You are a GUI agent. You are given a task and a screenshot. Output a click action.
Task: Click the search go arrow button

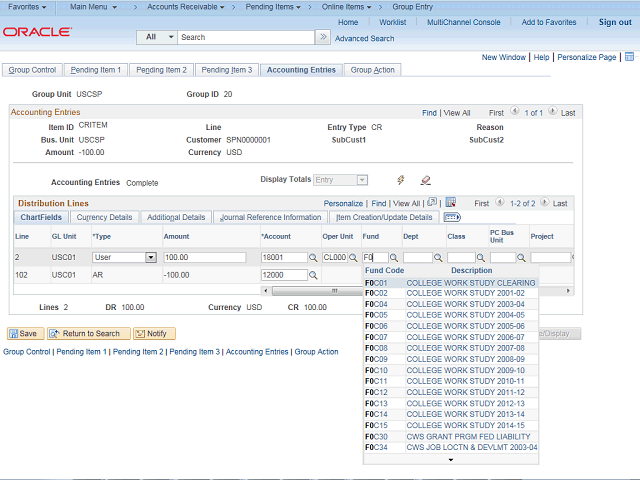point(322,37)
